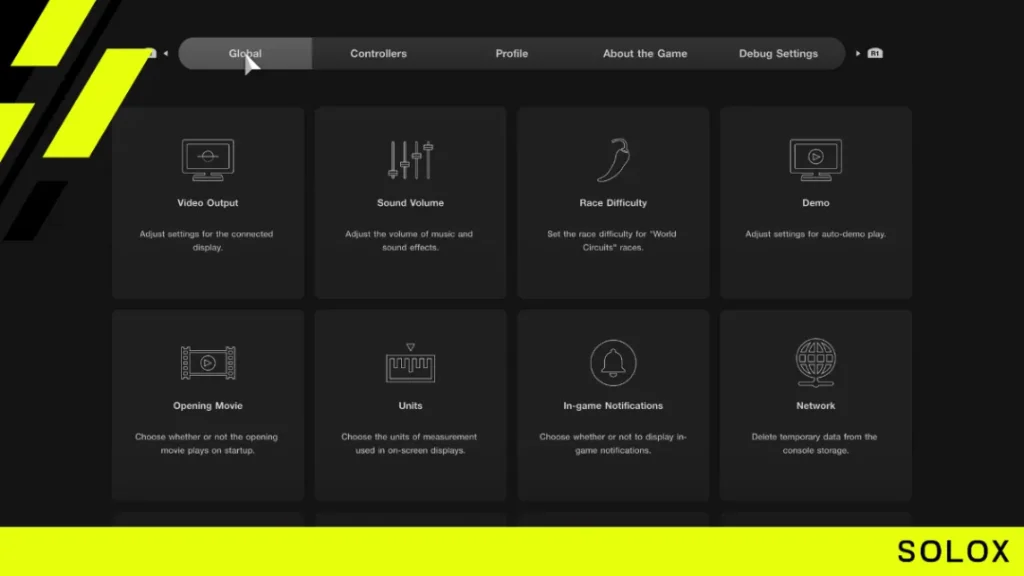
Task: Open the Opening Movie title
Action: pyautogui.click(x=208, y=406)
